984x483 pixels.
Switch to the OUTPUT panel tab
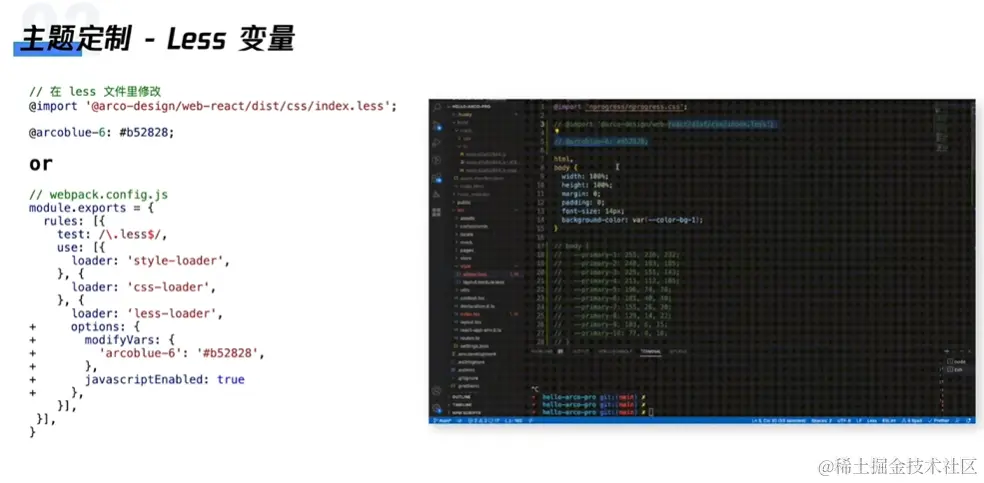pyautogui.click(x=580, y=351)
